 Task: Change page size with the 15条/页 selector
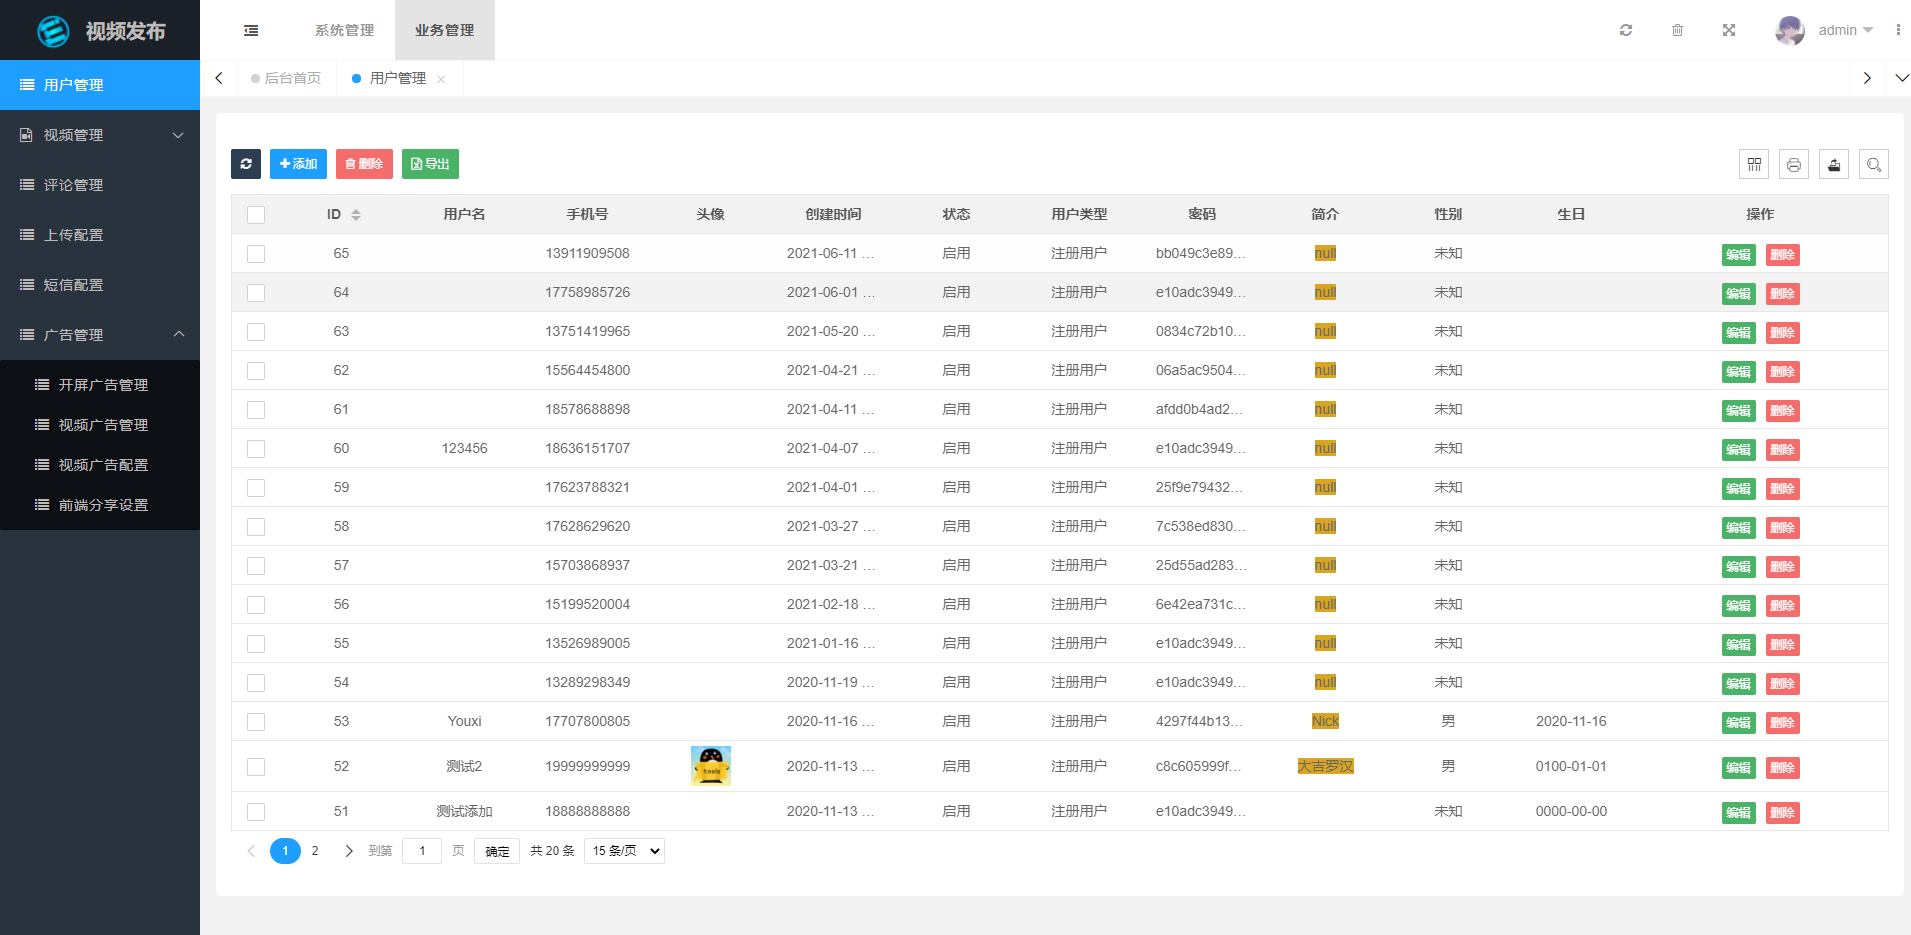pos(623,850)
